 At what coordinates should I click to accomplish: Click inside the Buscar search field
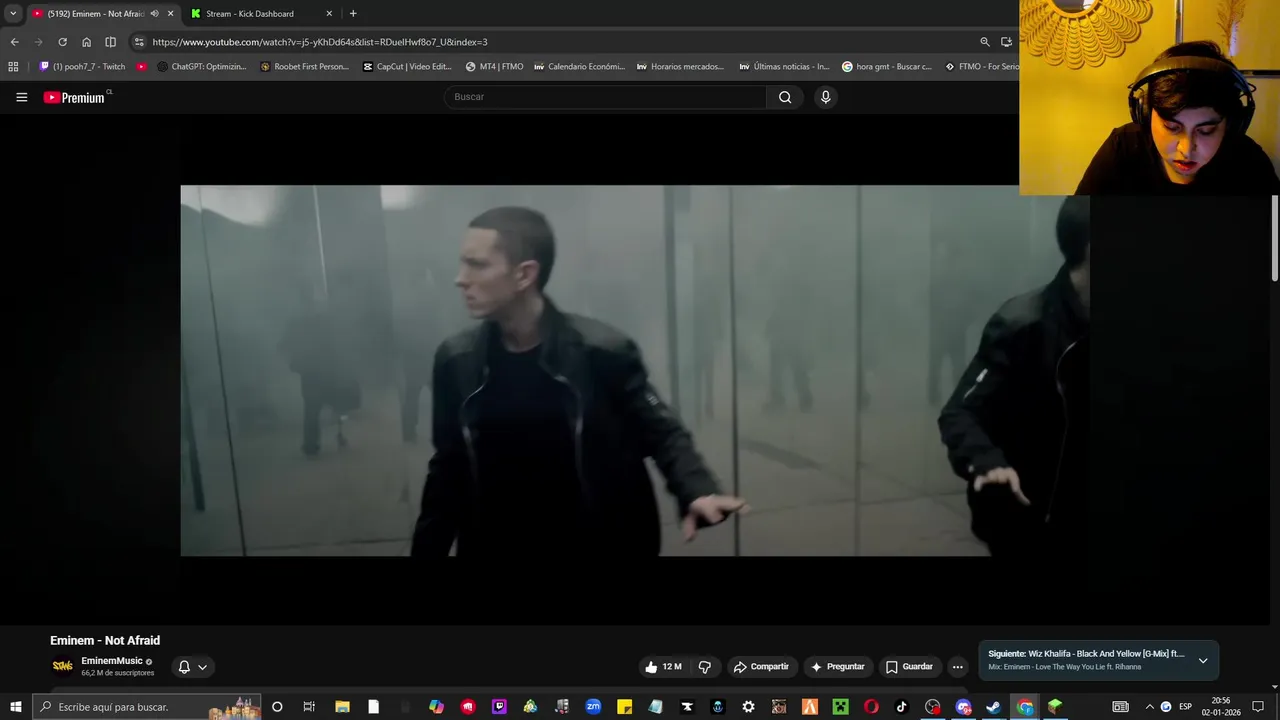(x=605, y=97)
